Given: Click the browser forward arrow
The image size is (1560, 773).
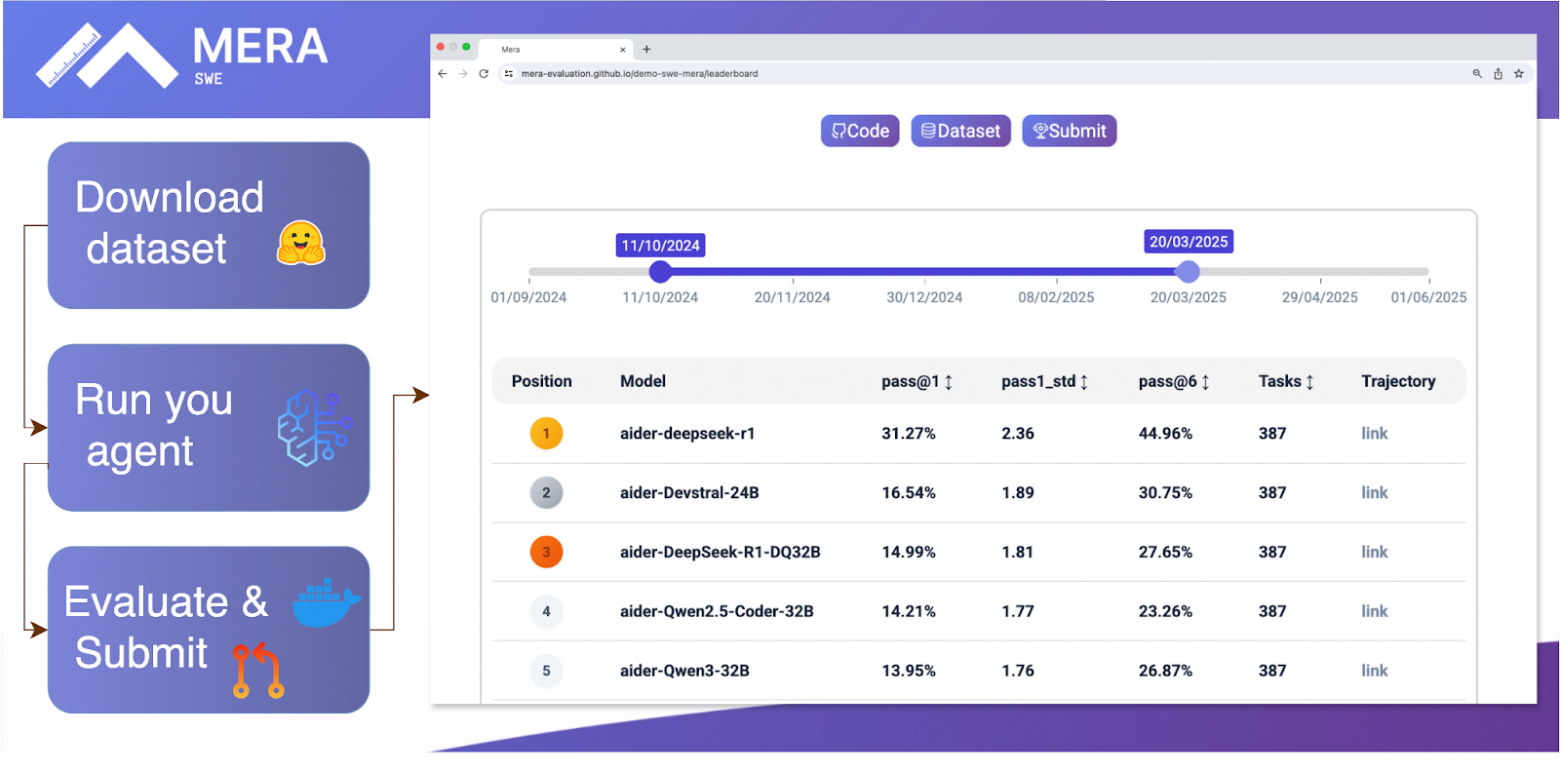Looking at the screenshot, I should pos(463,74).
